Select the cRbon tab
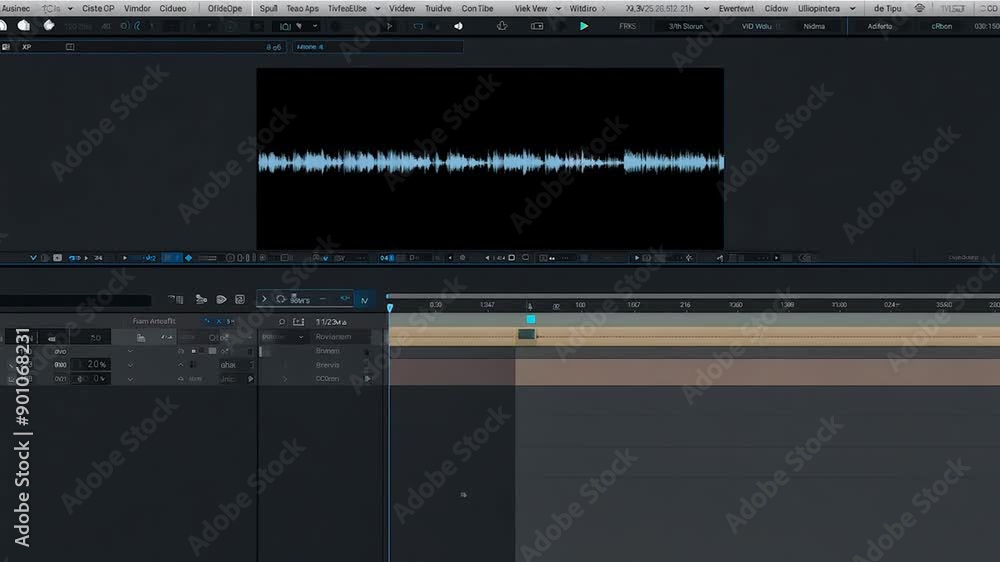The image size is (1000, 562). click(x=941, y=26)
